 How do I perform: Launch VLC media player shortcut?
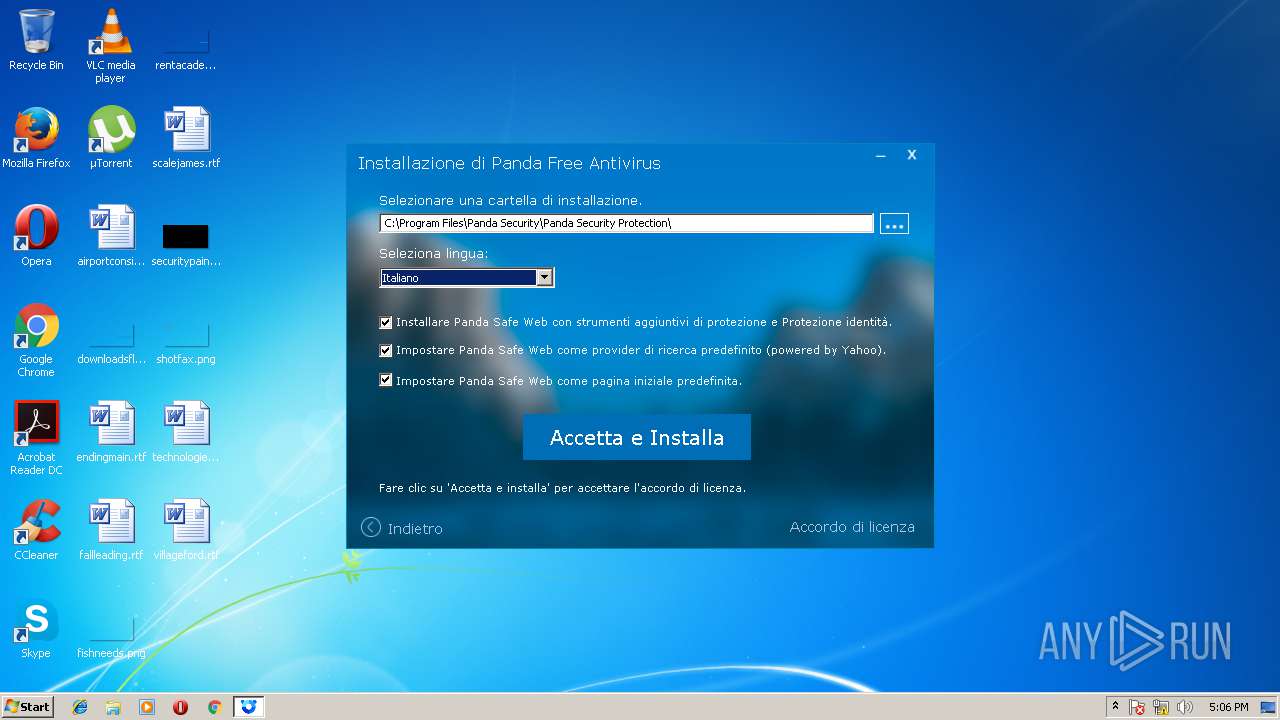tap(110, 46)
